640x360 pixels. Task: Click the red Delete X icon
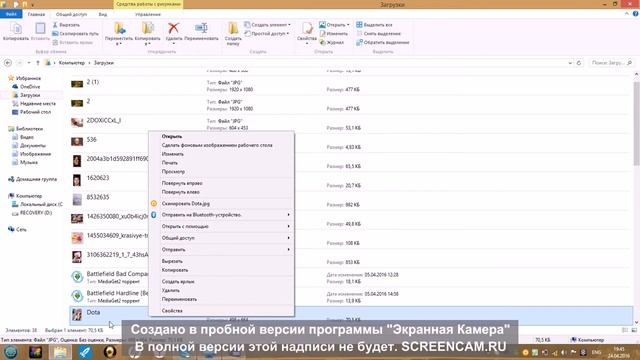[173, 28]
